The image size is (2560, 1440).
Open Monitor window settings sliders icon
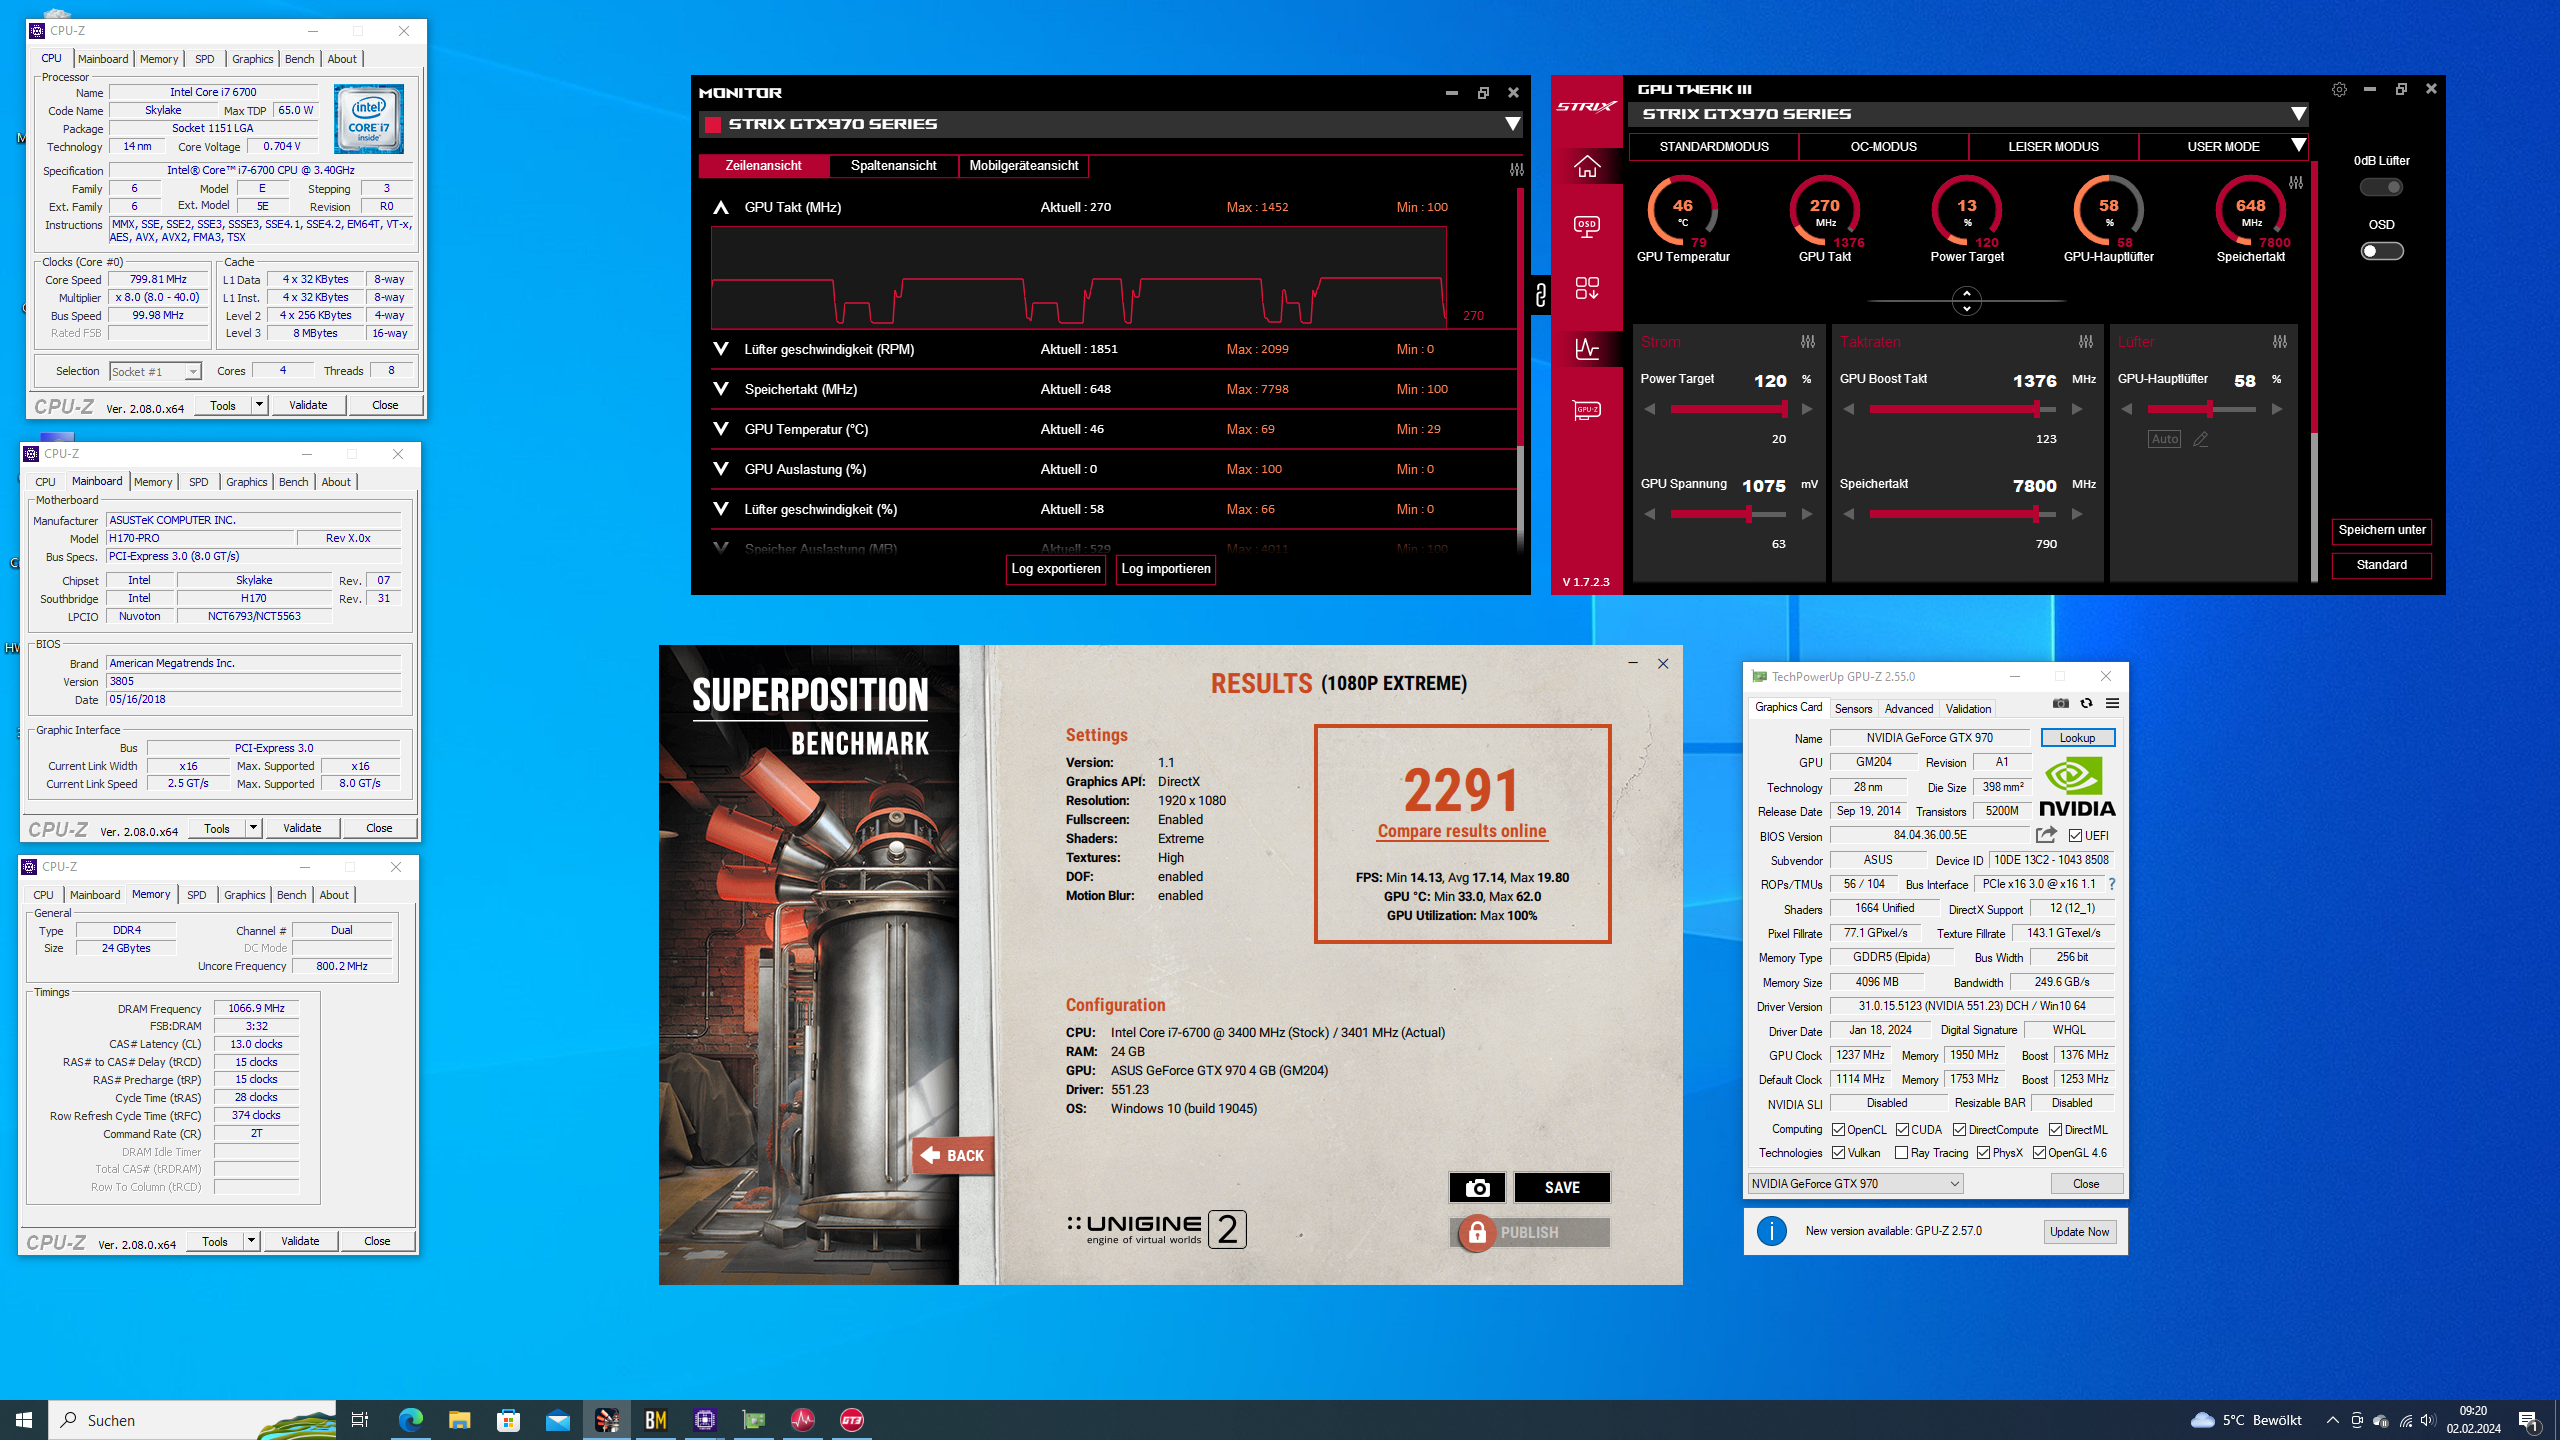pyautogui.click(x=1516, y=170)
